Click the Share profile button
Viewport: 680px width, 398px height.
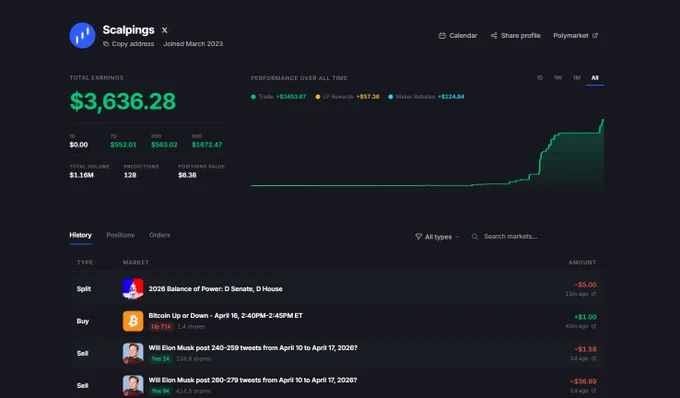pyautogui.click(x=515, y=36)
